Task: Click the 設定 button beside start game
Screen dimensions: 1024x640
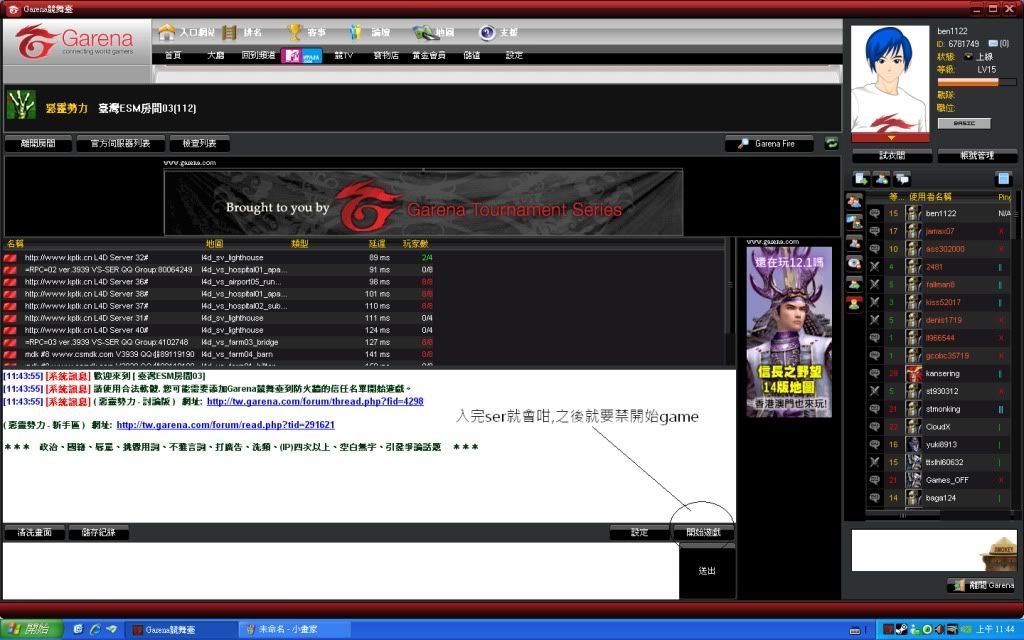Action: [639, 532]
